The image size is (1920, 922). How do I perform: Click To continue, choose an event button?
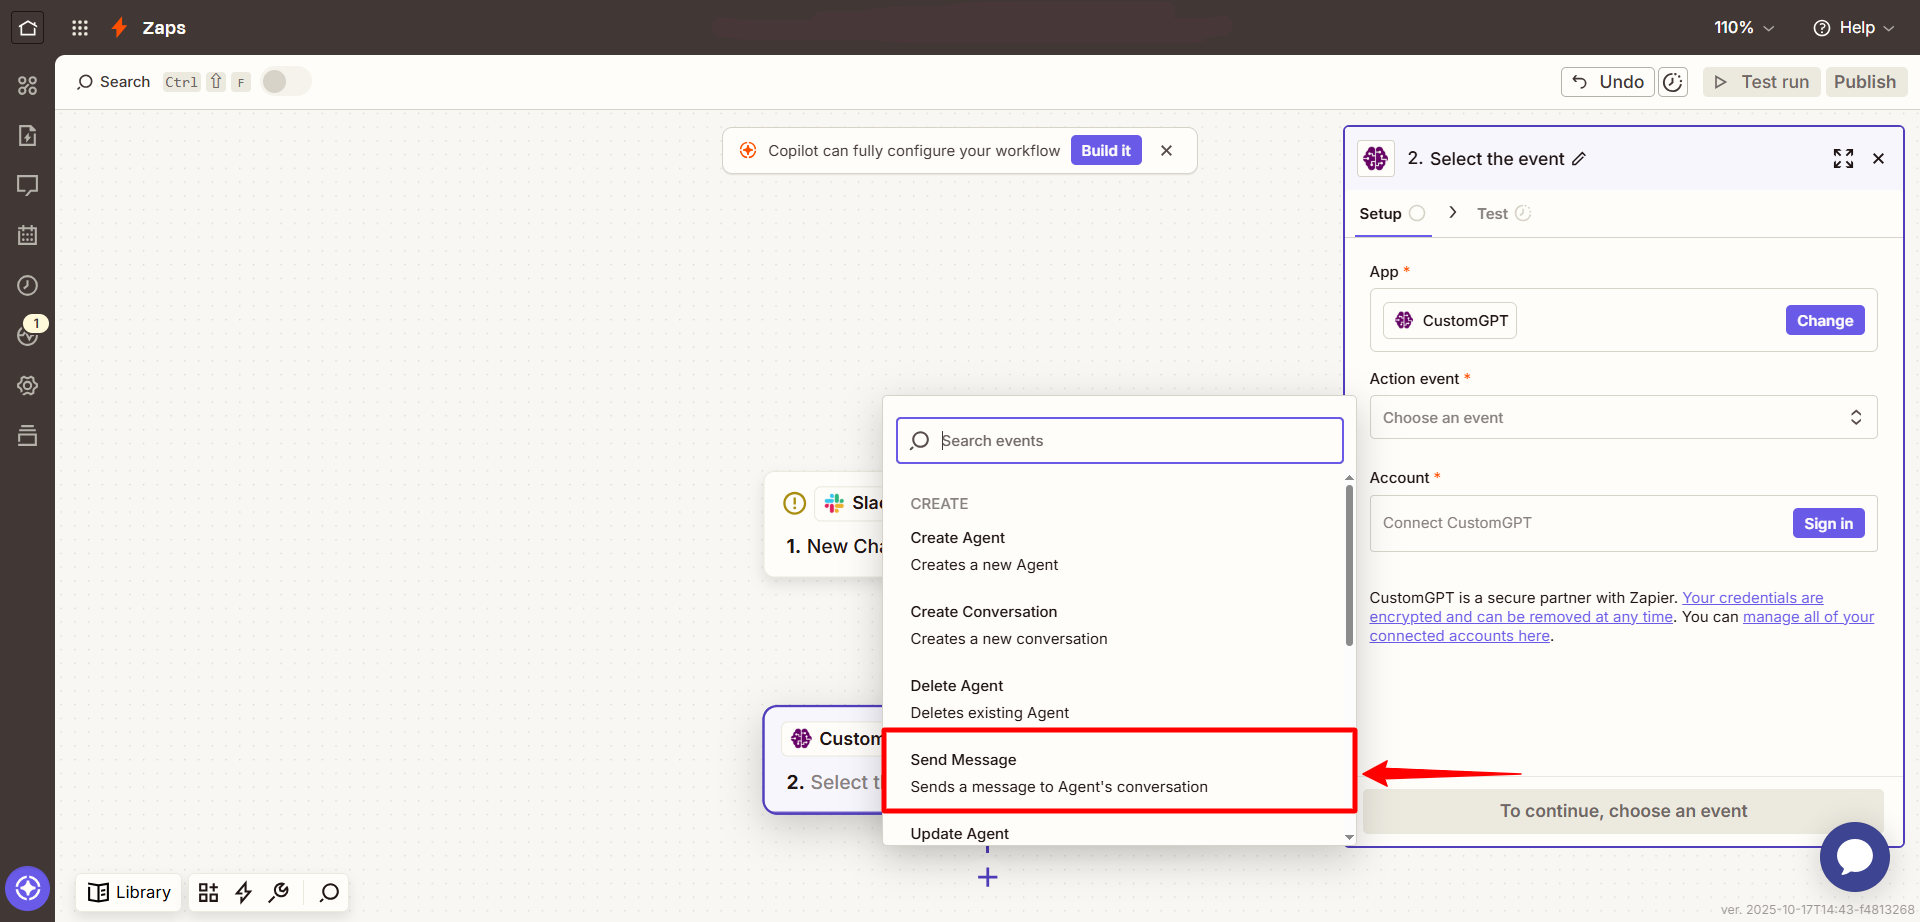pyautogui.click(x=1623, y=811)
